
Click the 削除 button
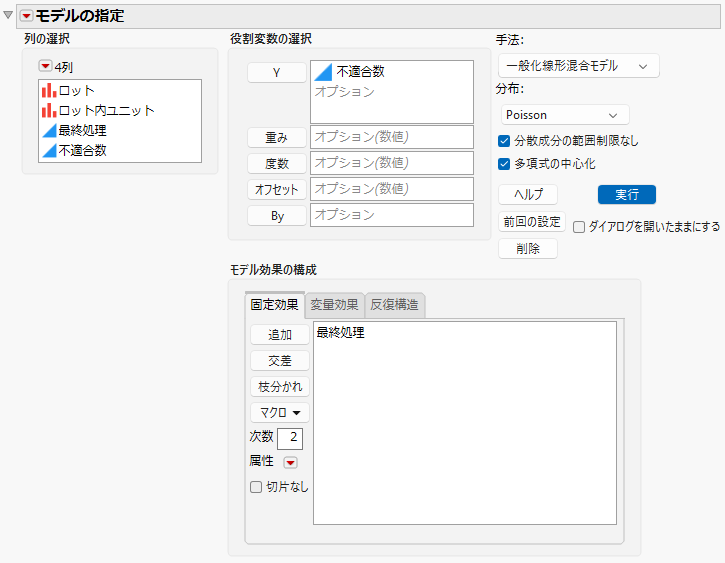point(528,249)
